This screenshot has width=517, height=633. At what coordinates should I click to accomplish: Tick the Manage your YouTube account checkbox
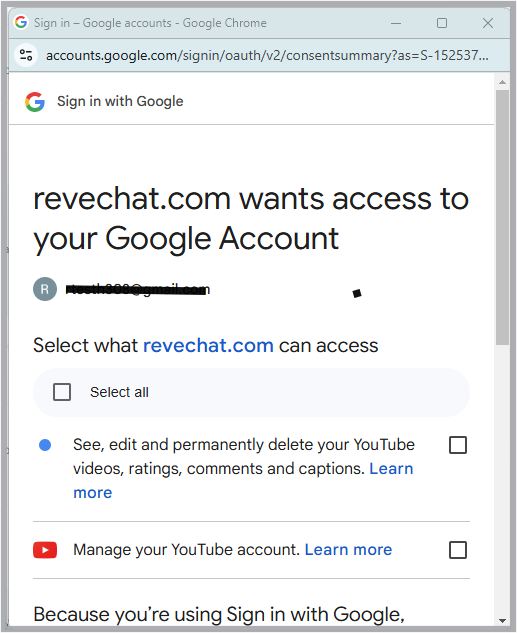coord(458,550)
